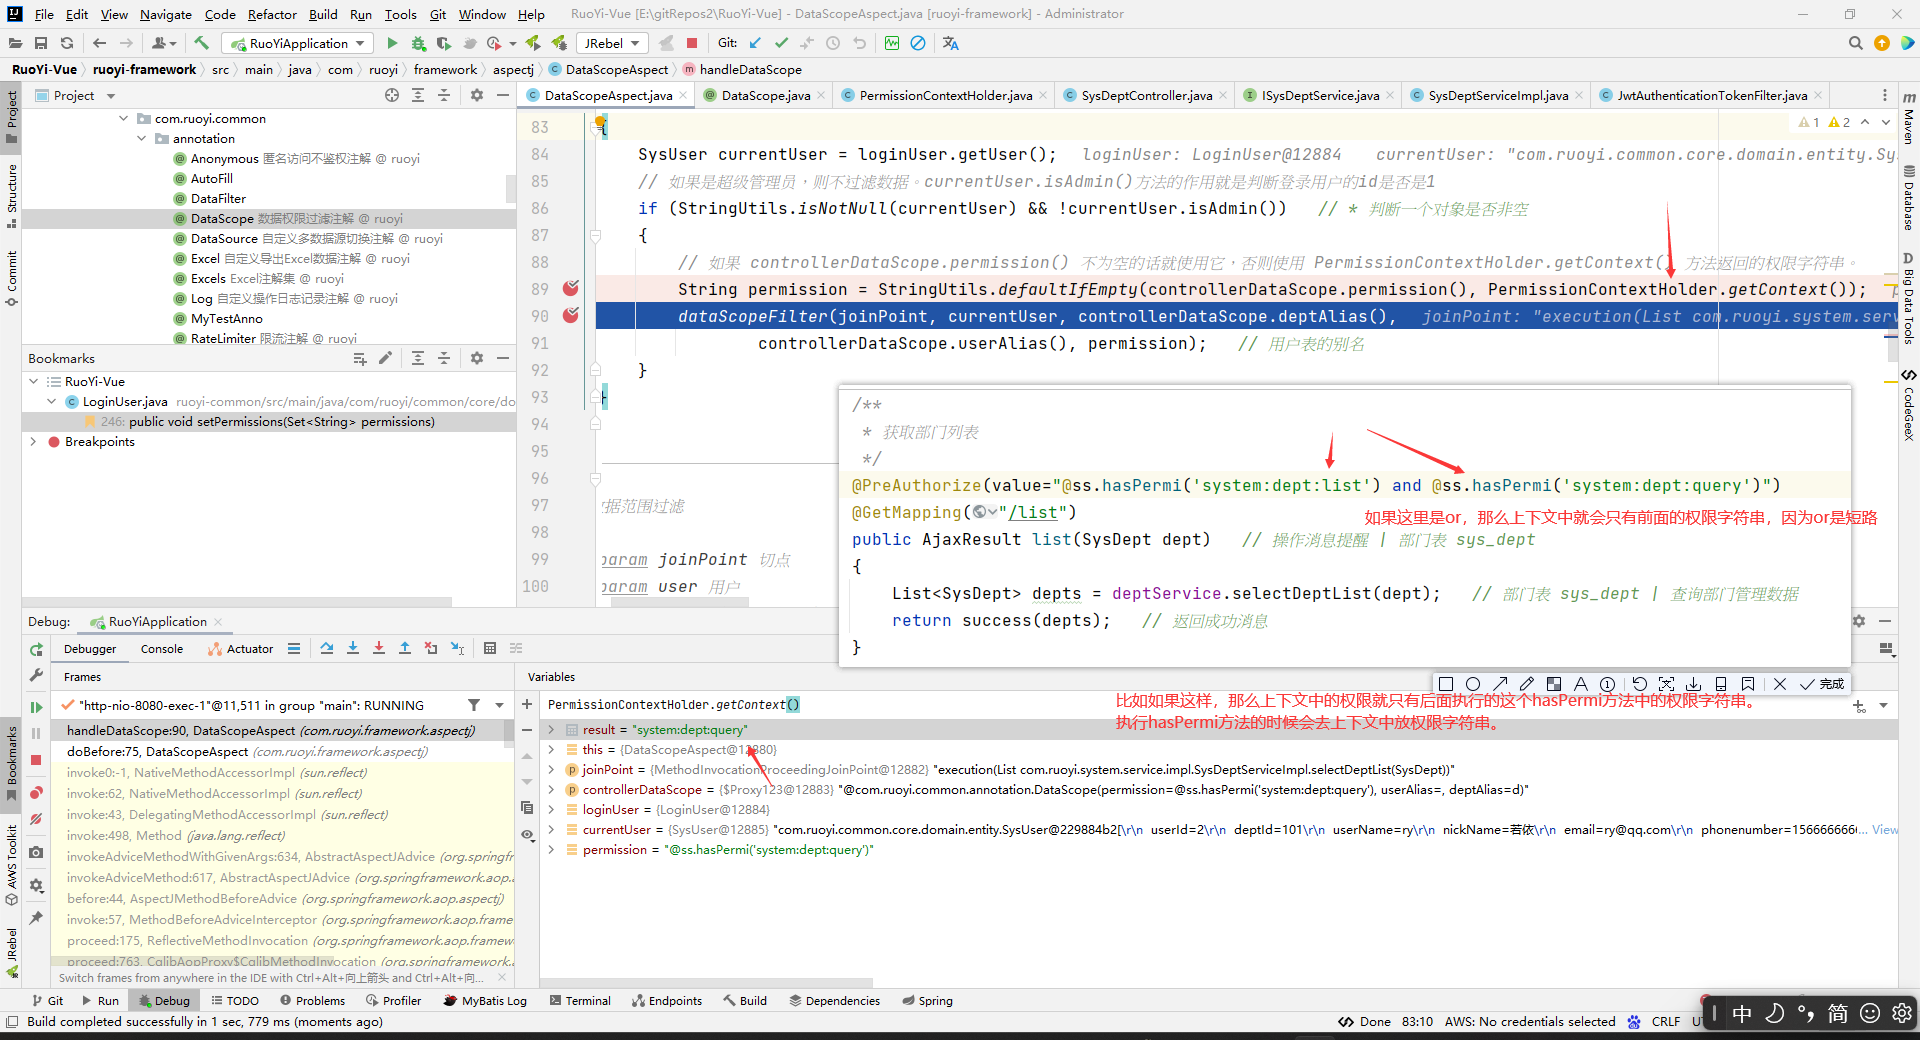Run RuoYiApplication with the green play icon

[392, 43]
